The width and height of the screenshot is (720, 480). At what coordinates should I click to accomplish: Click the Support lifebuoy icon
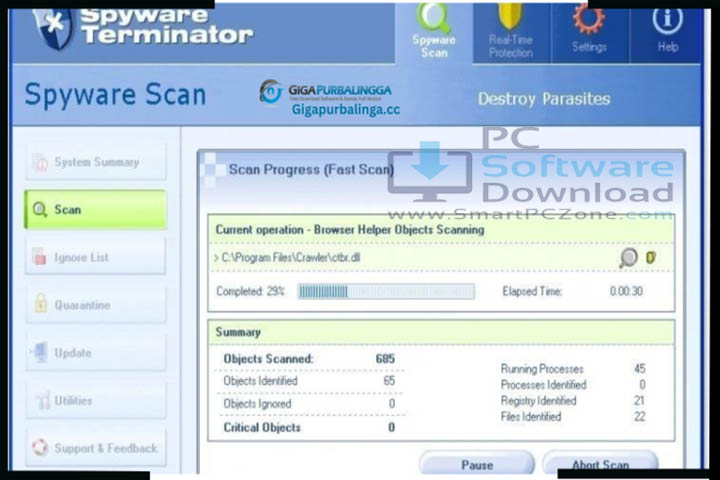point(40,447)
